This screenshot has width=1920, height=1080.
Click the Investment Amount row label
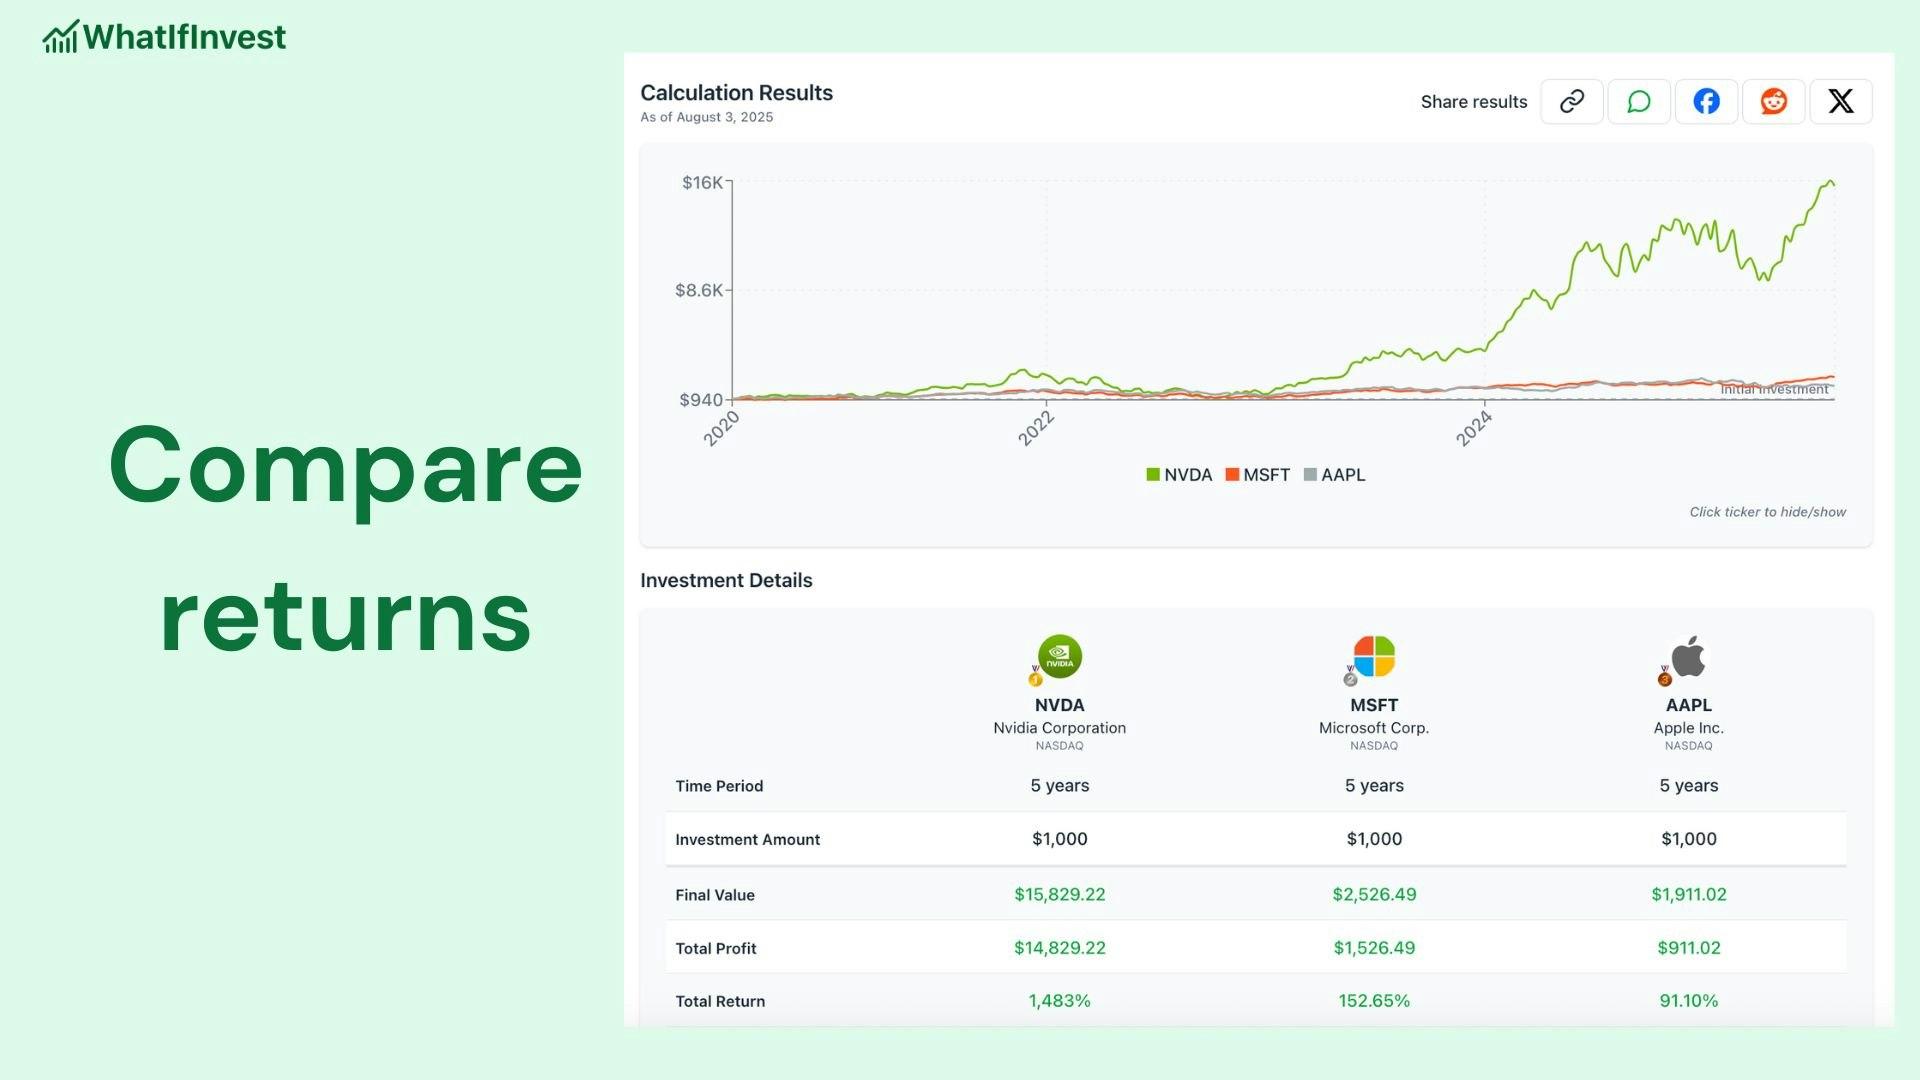pos(747,840)
